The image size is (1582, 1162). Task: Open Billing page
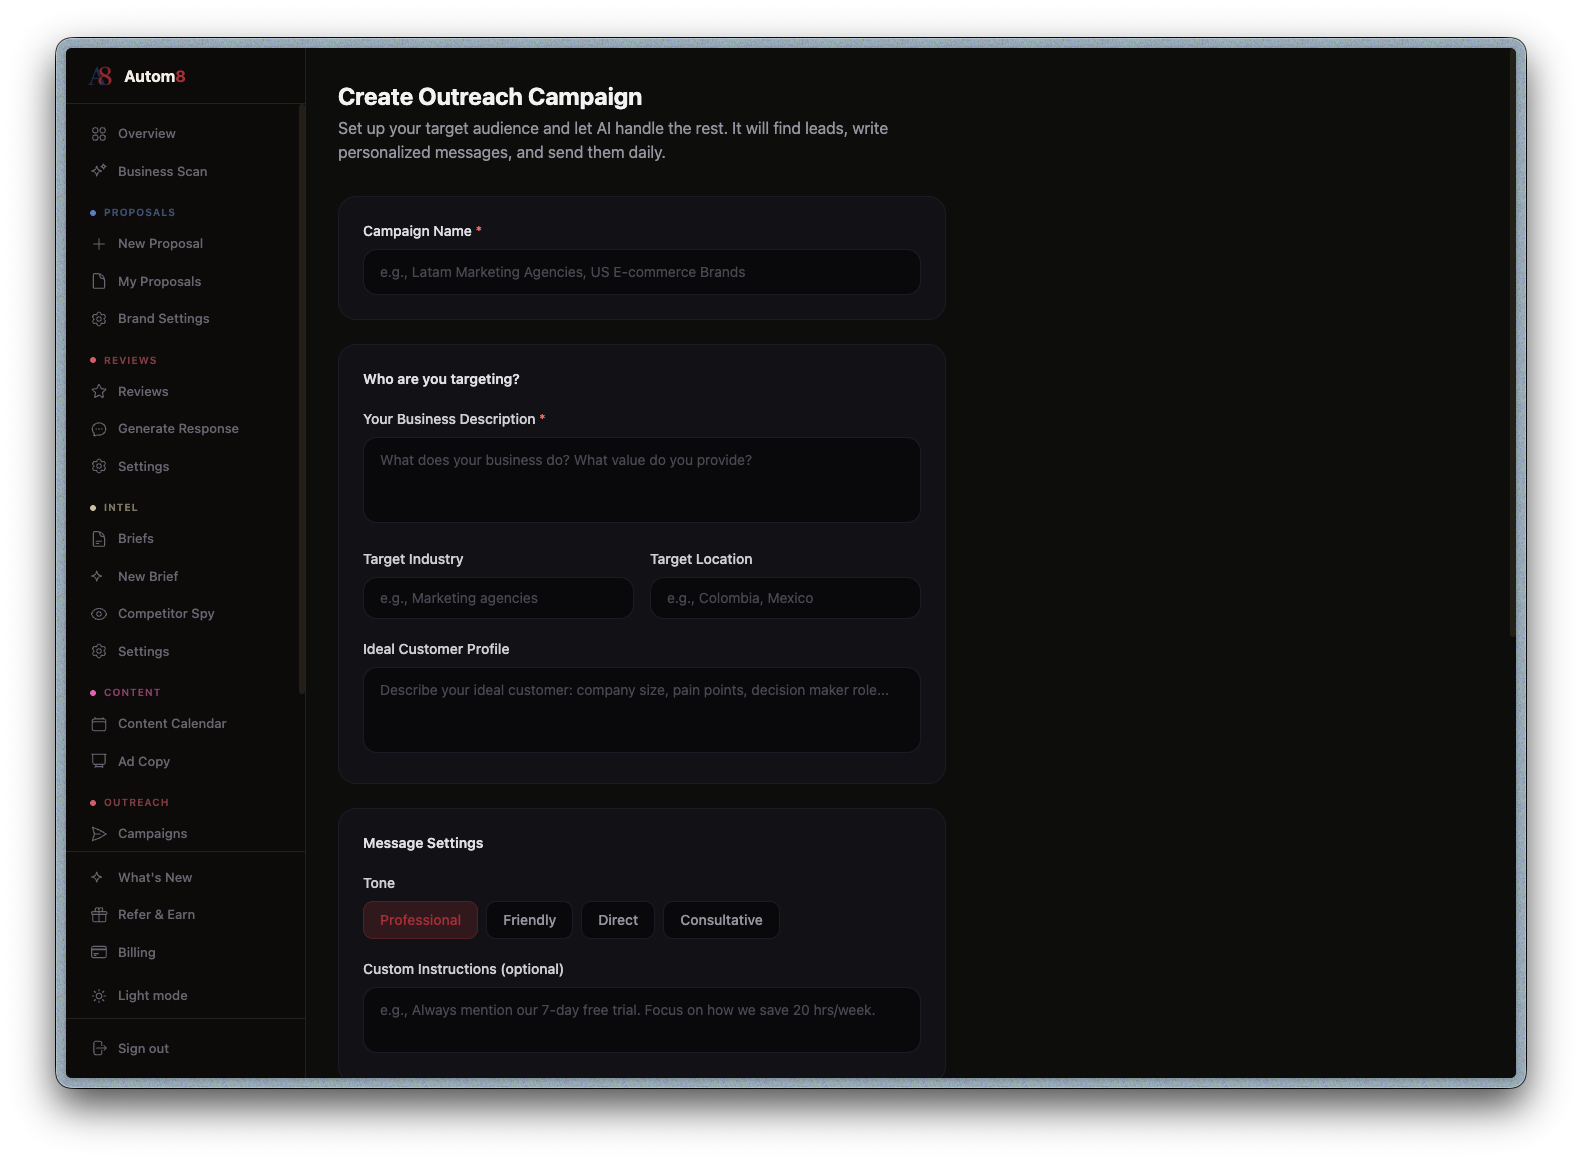(x=136, y=952)
